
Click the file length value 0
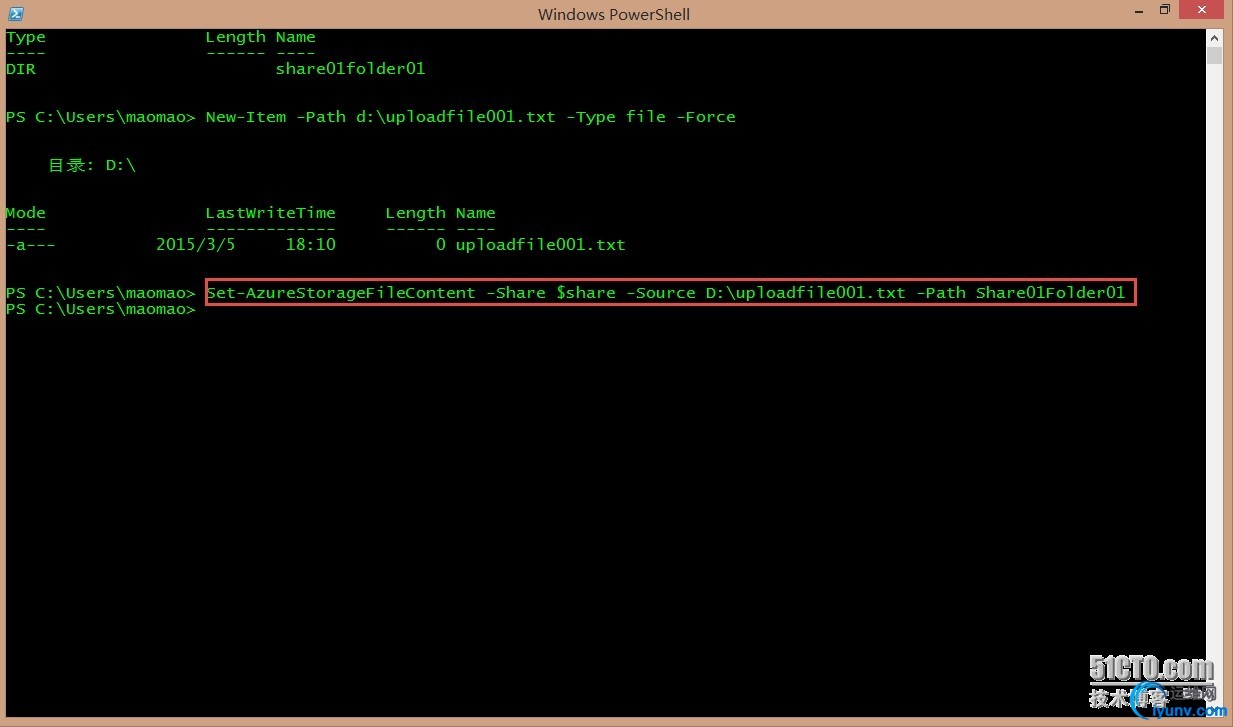tap(440, 245)
